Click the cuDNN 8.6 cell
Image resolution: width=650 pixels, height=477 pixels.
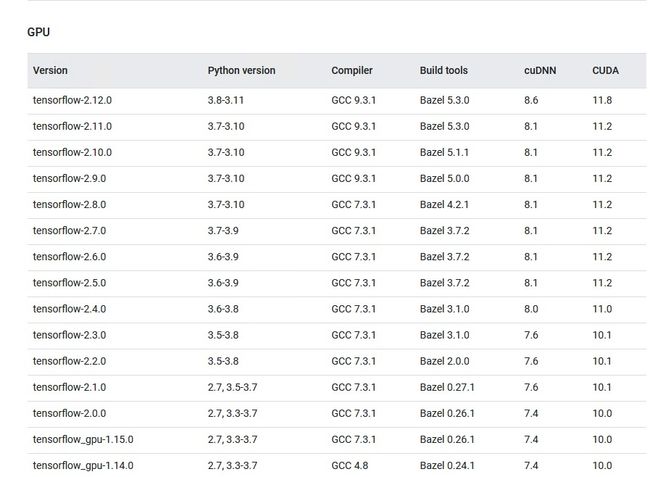pos(531,100)
